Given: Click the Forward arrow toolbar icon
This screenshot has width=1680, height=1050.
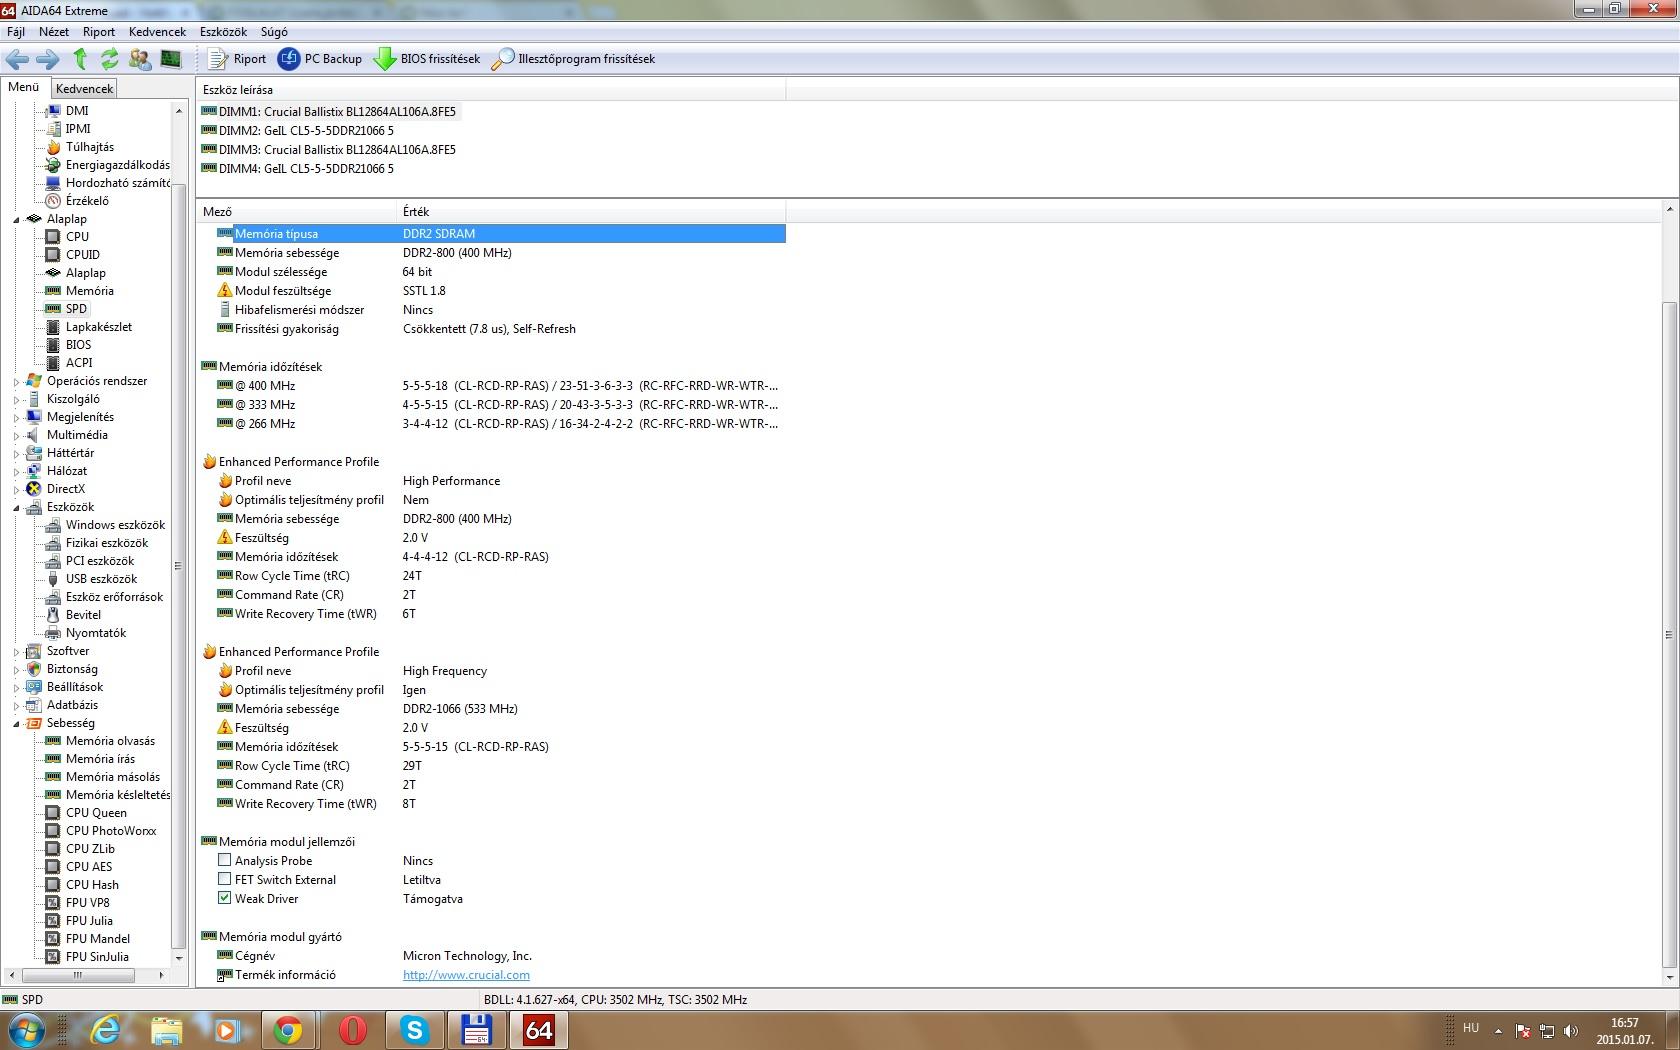Looking at the screenshot, I should (48, 59).
